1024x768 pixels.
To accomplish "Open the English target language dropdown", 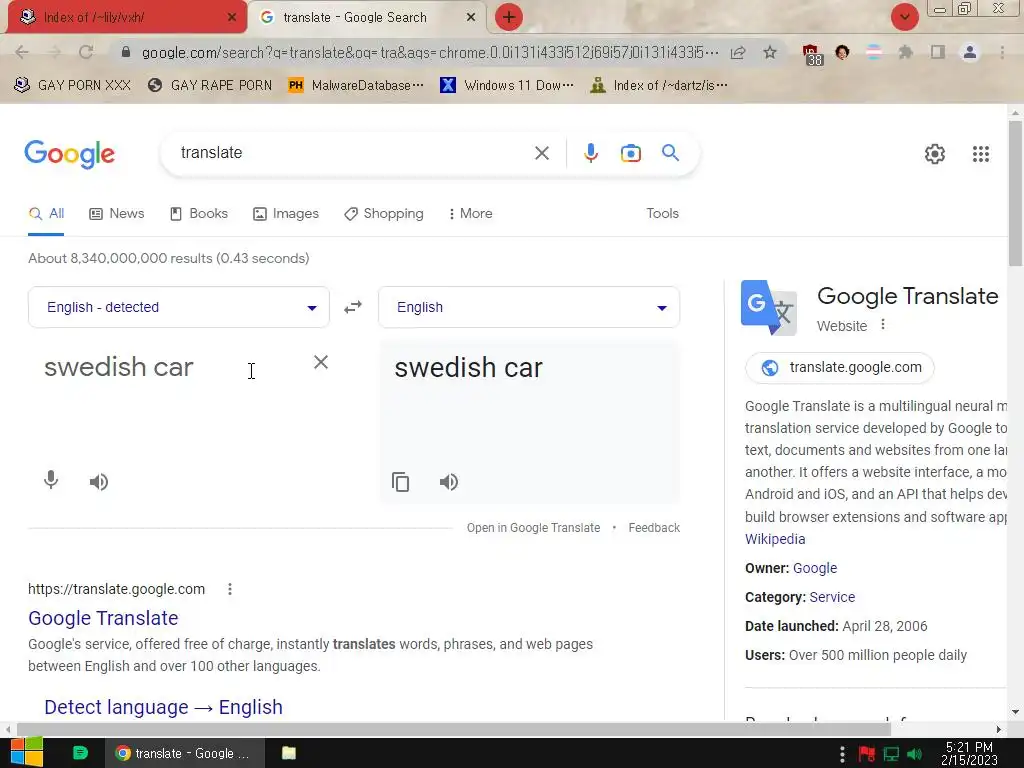I will [528, 307].
